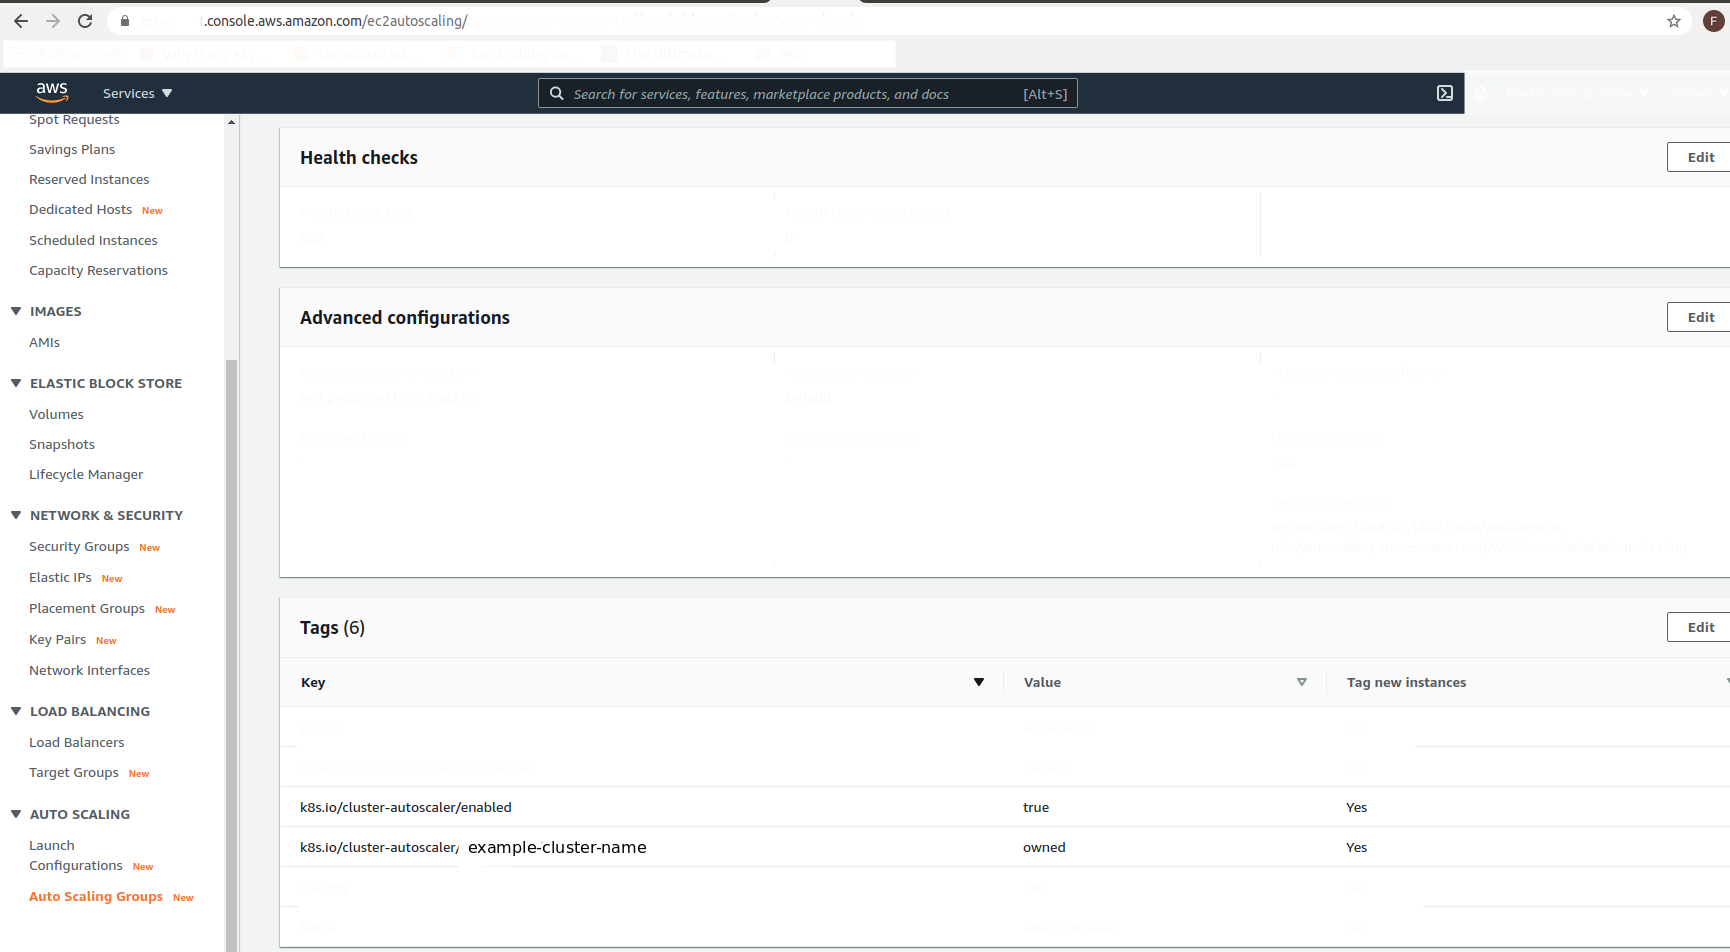The image size is (1730, 952).
Task: Open Auto Scaling Groups page
Action: (x=96, y=896)
